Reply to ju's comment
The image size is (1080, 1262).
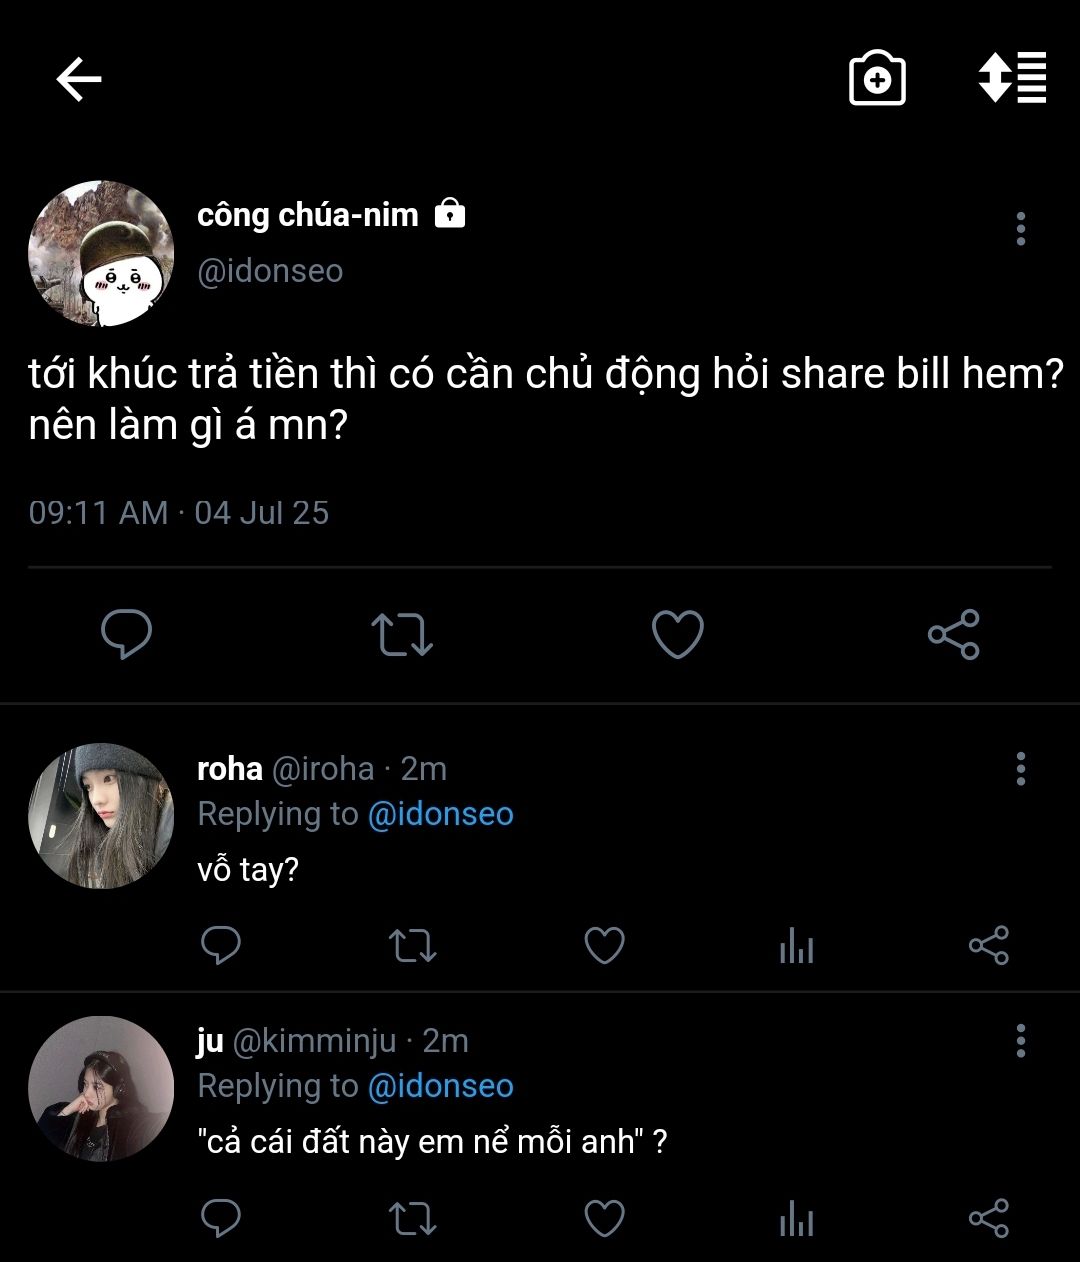tap(220, 1218)
